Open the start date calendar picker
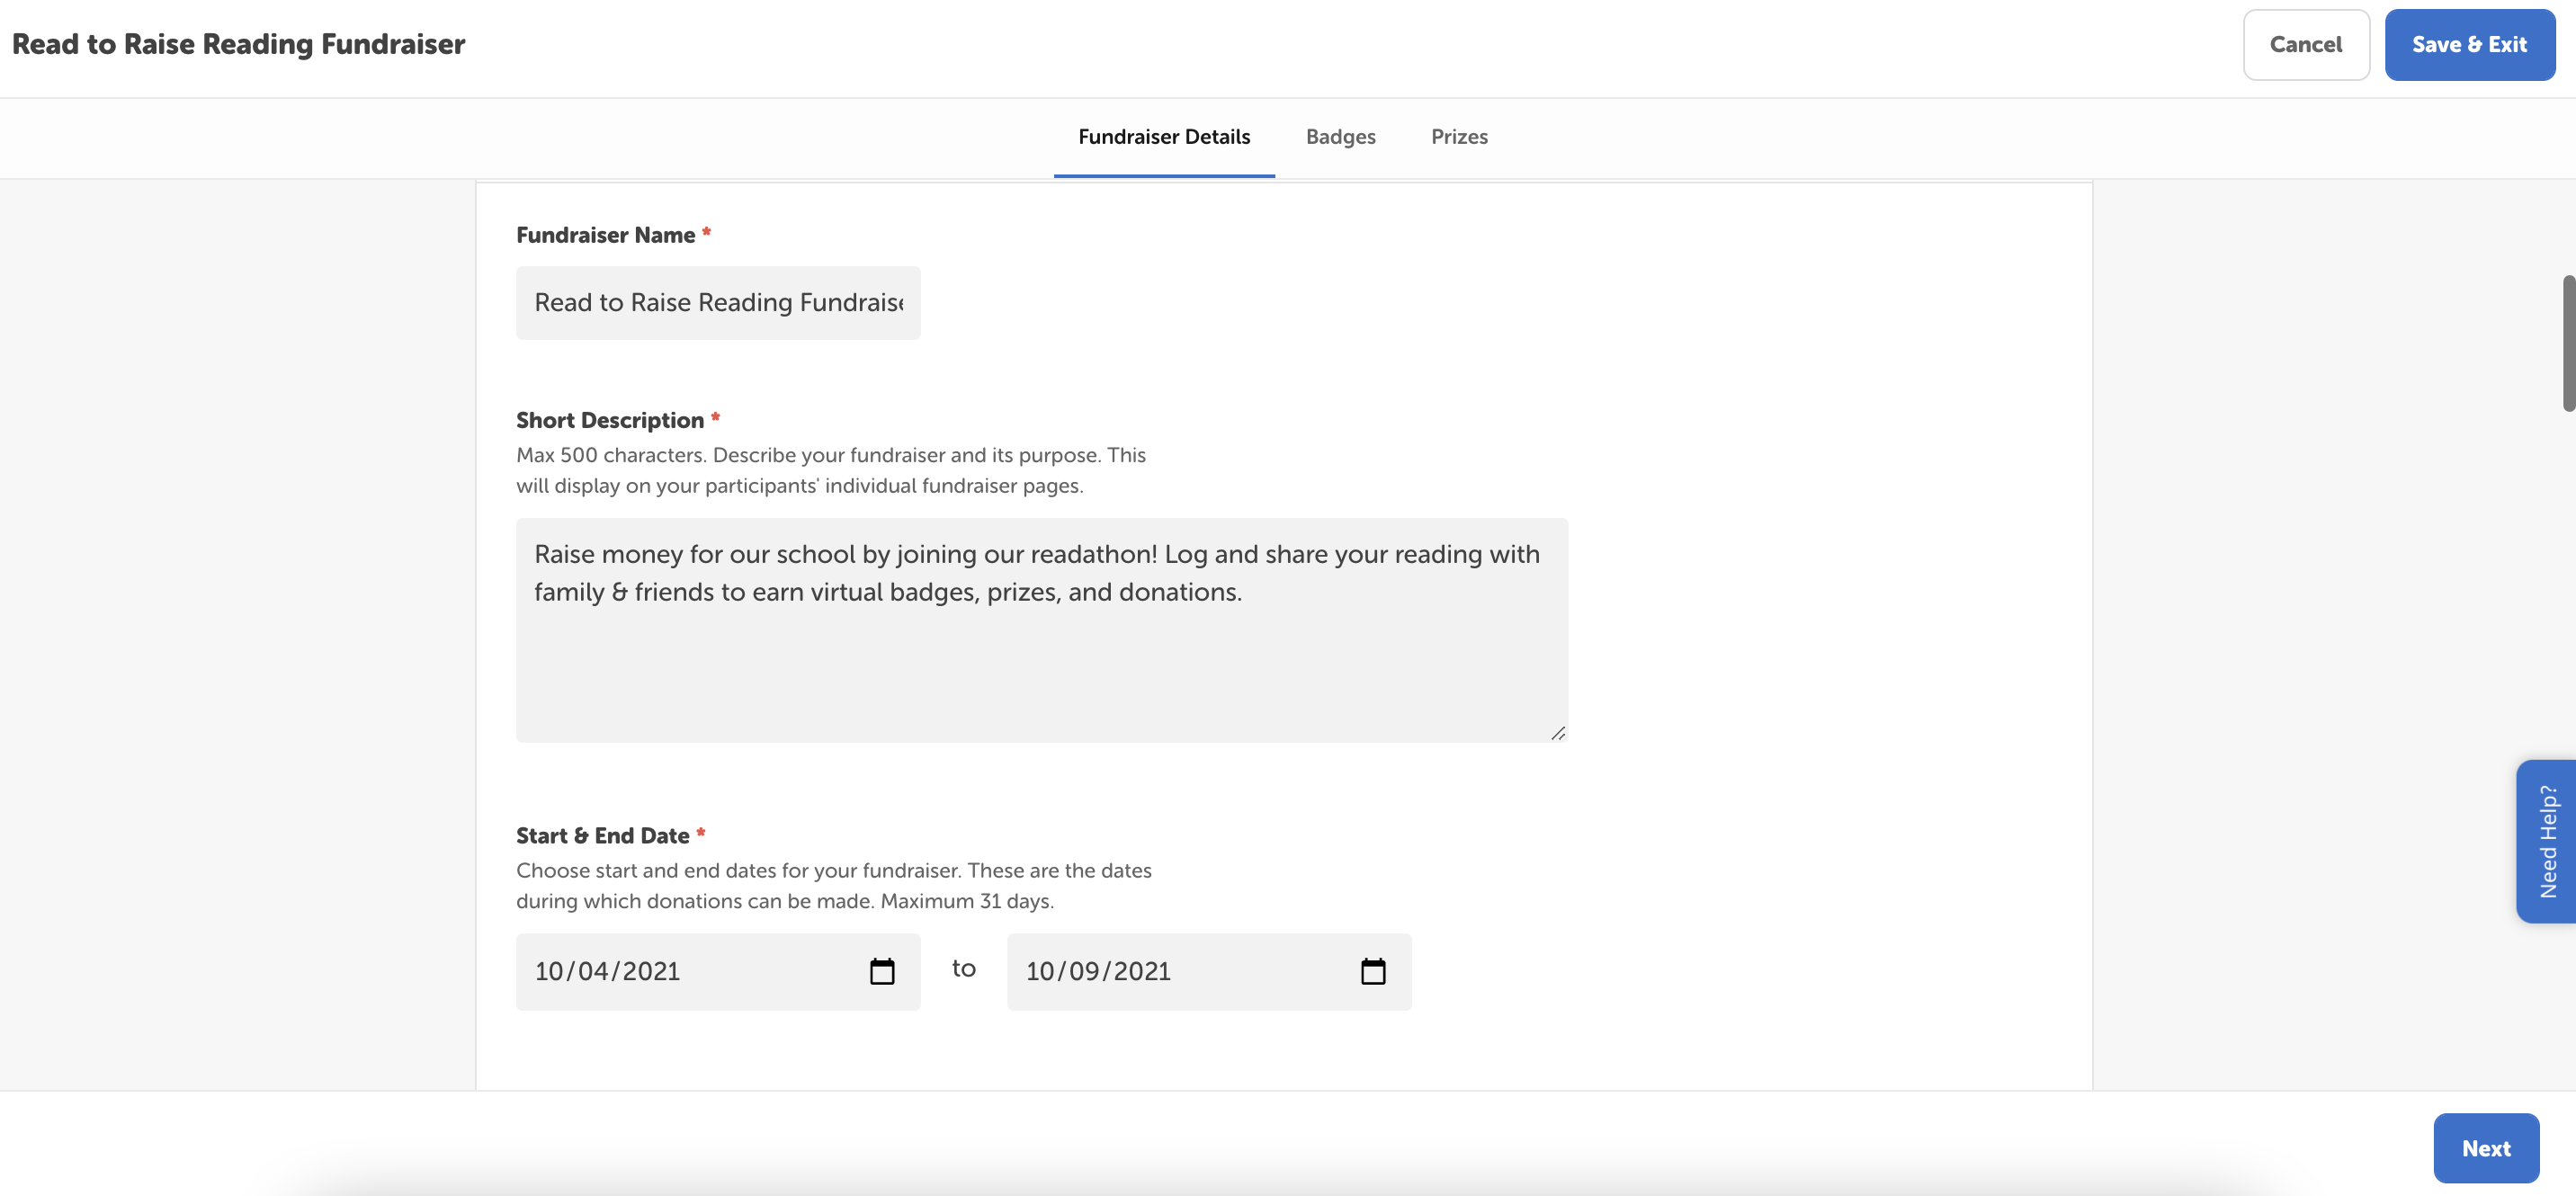This screenshot has width=2576, height=1196. [x=881, y=971]
